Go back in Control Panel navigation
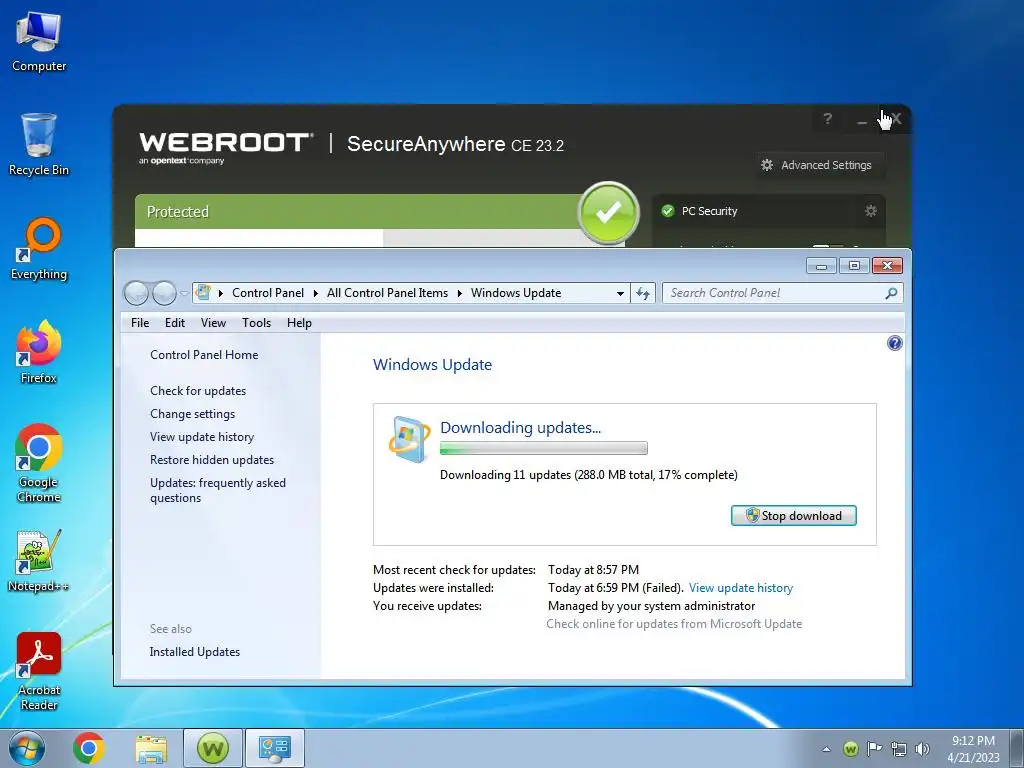The width and height of the screenshot is (1024, 768). pyautogui.click(x=136, y=293)
